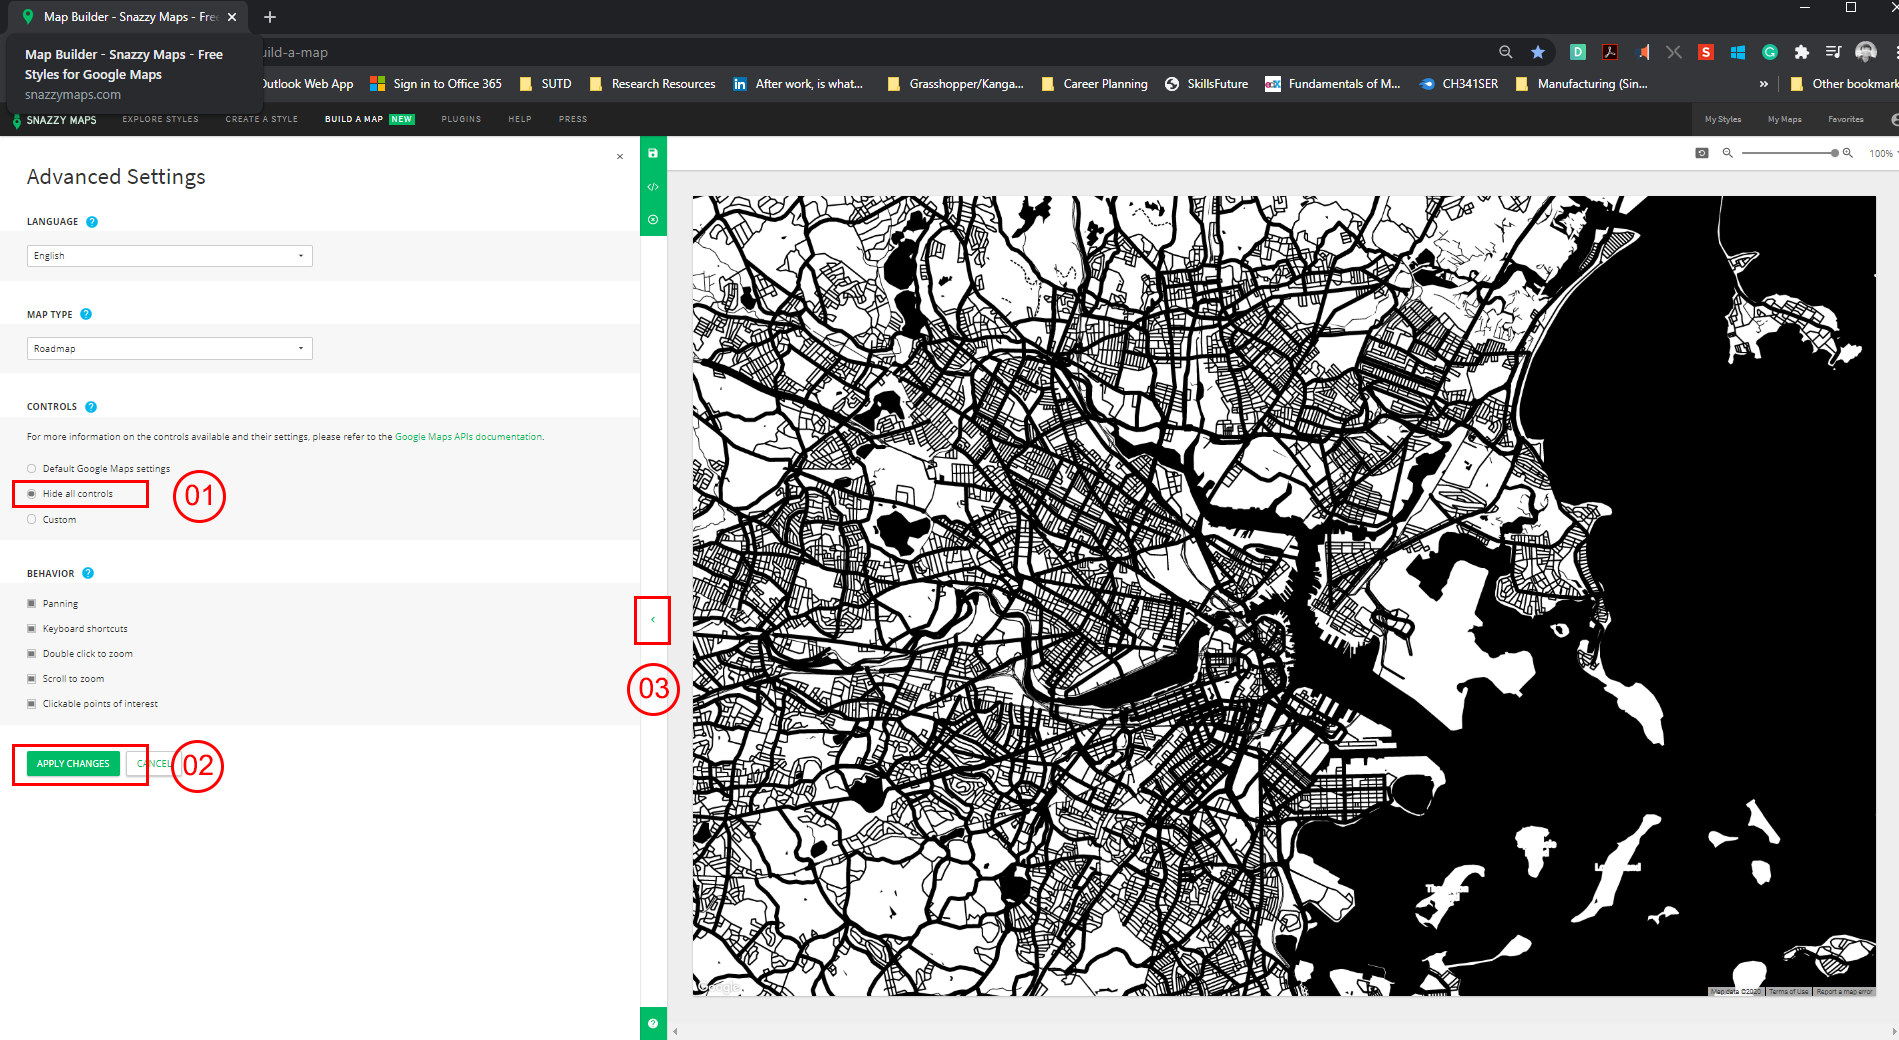Click the zoom in magnifier near 100%

coord(1846,152)
